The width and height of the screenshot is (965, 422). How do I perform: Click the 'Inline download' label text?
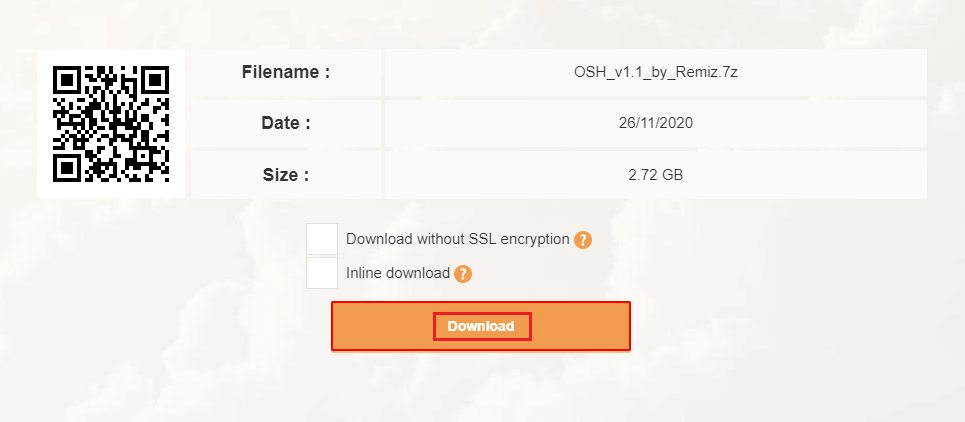(x=398, y=273)
